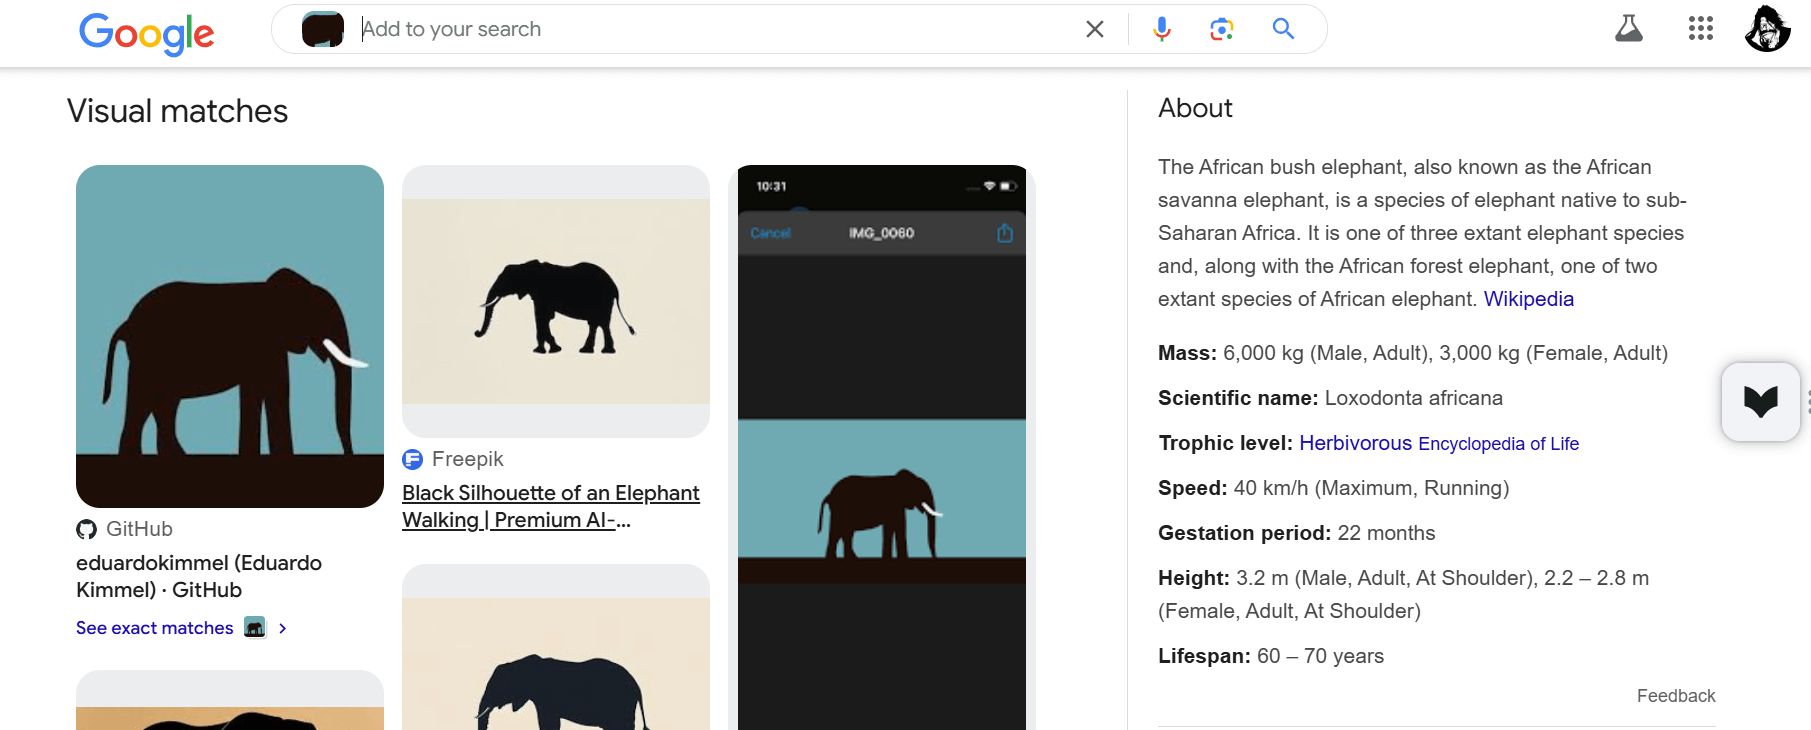Click the 'Gestation period: 22 months' text
This screenshot has width=1811, height=730.
(x=1296, y=533)
